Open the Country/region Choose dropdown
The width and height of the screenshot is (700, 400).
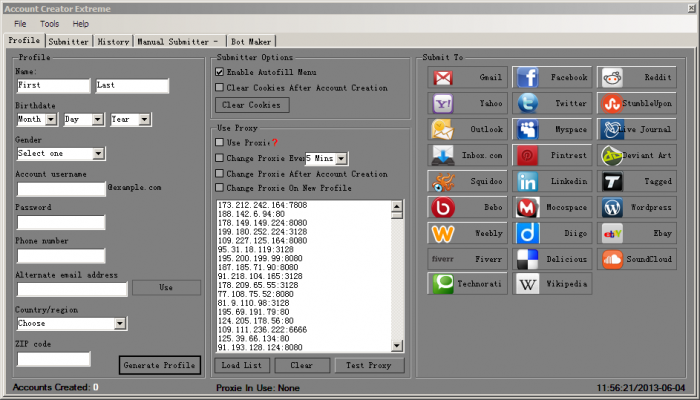pyautogui.click(x=120, y=324)
